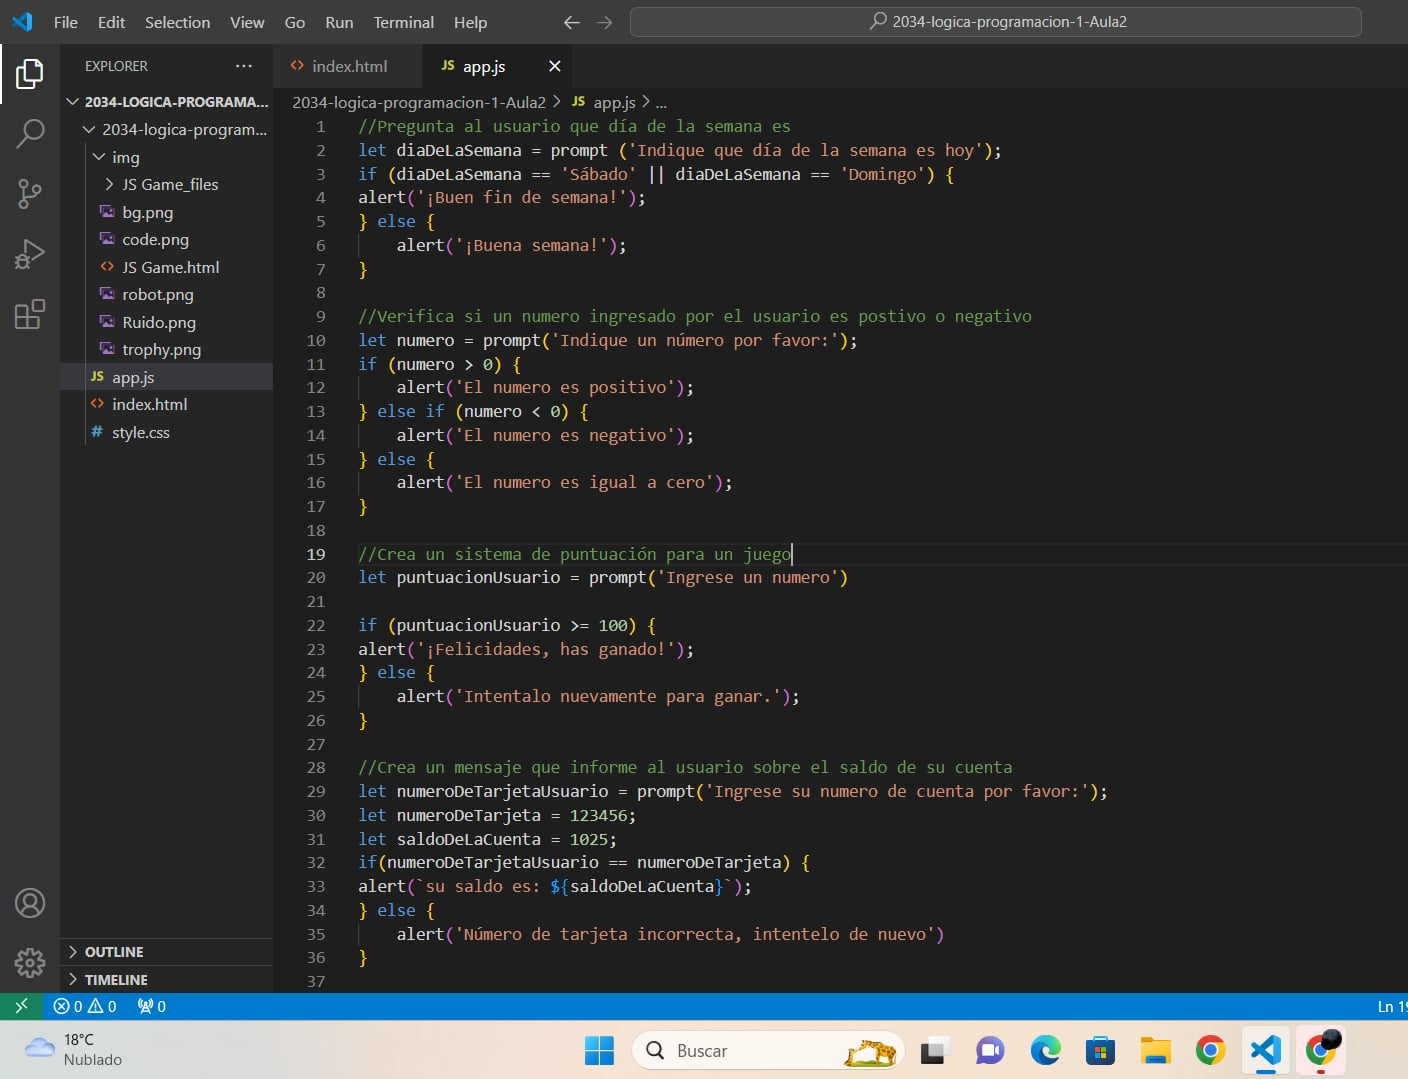1408x1079 pixels.
Task: Open the Run menu
Action: [339, 22]
